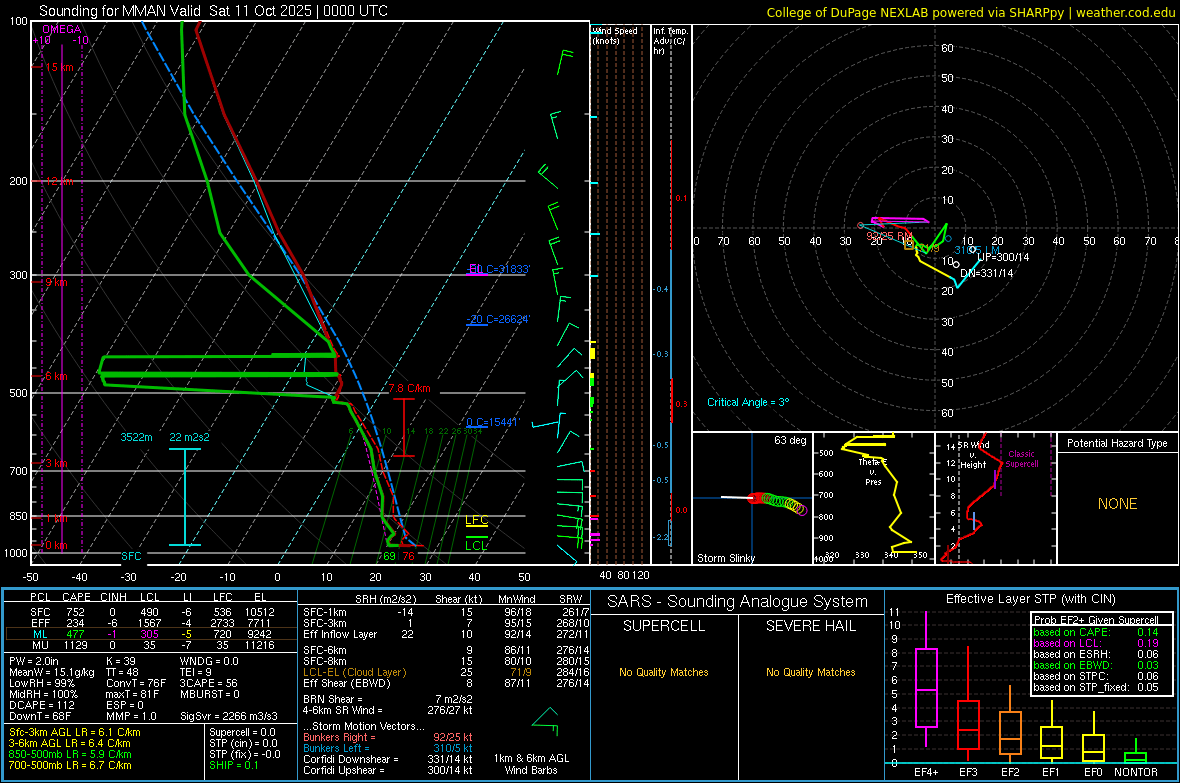Click the '9 km' height marker
Image resolution: width=1180 pixels, height=783 pixels.
click(x=56, y=282)
